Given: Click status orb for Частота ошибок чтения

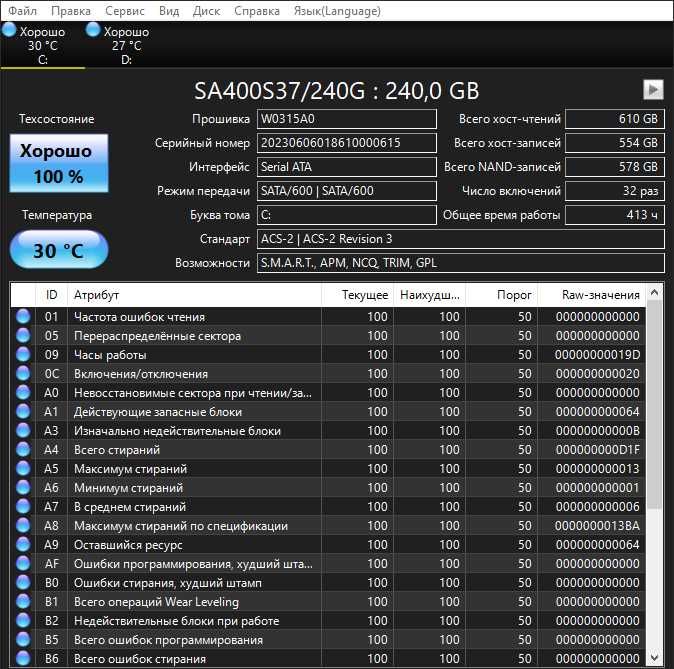Looking at the screenshot, I should click(x=23, y=316).
